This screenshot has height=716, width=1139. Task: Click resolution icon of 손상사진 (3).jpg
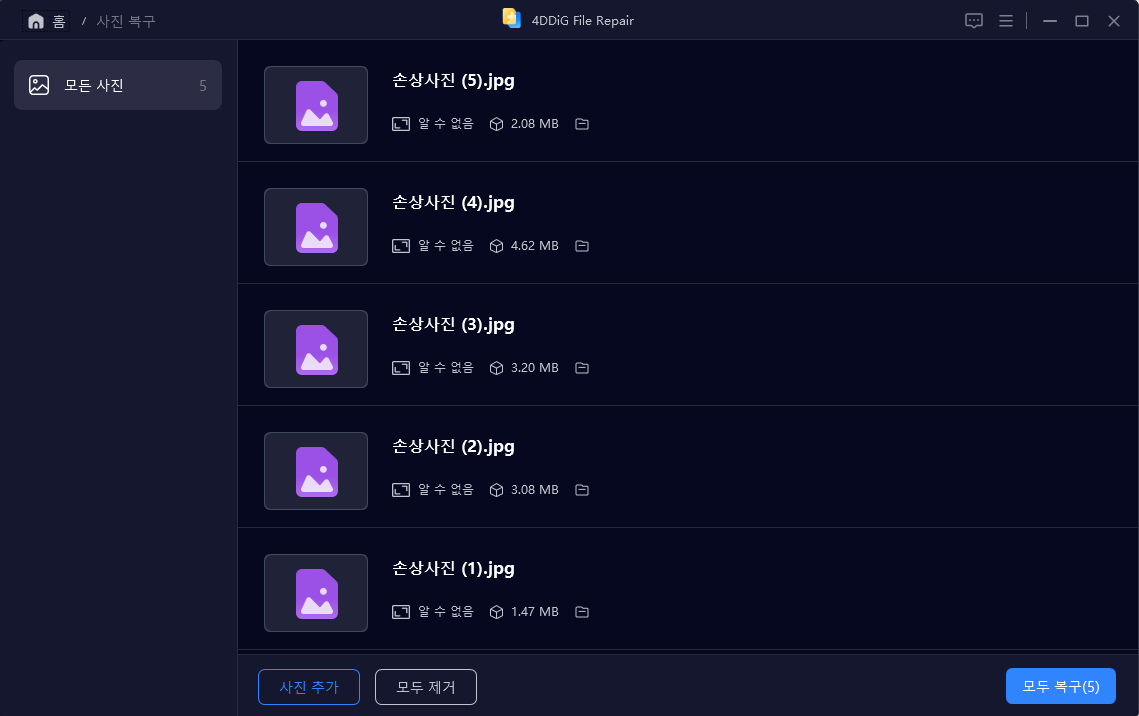(401, 368)
